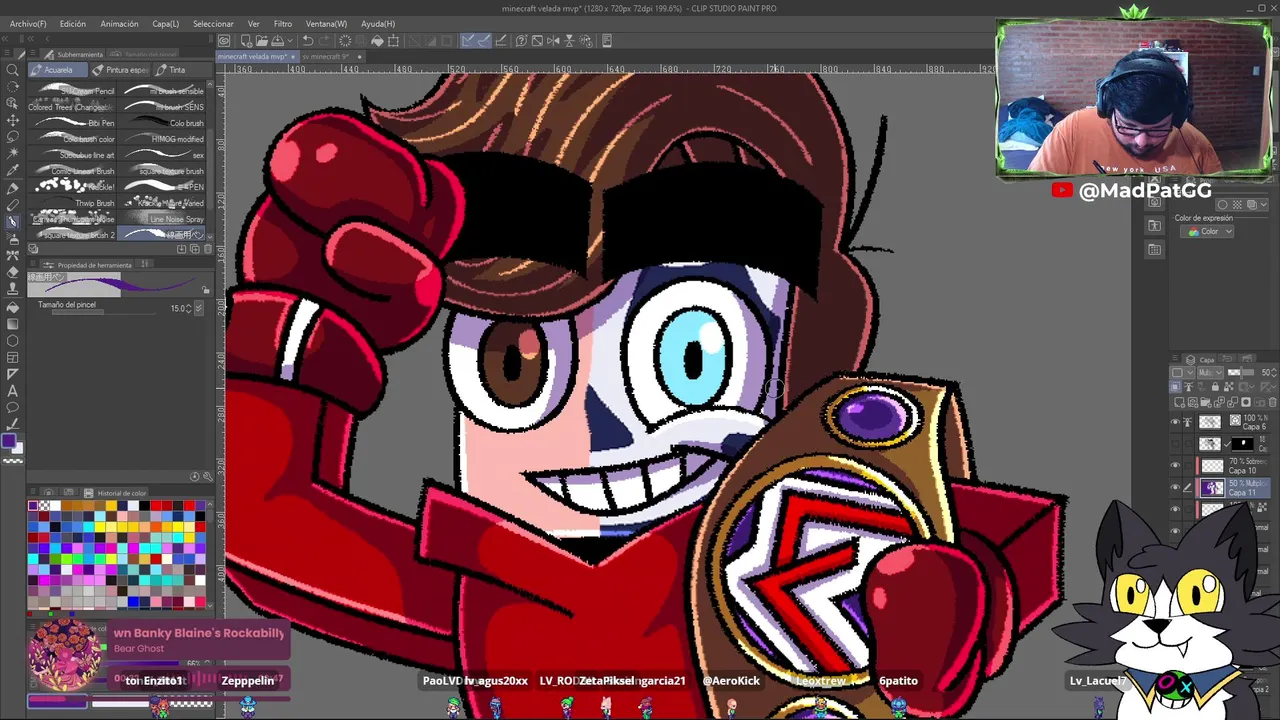Toggle the second highlighted snap icon

(486, 41)
